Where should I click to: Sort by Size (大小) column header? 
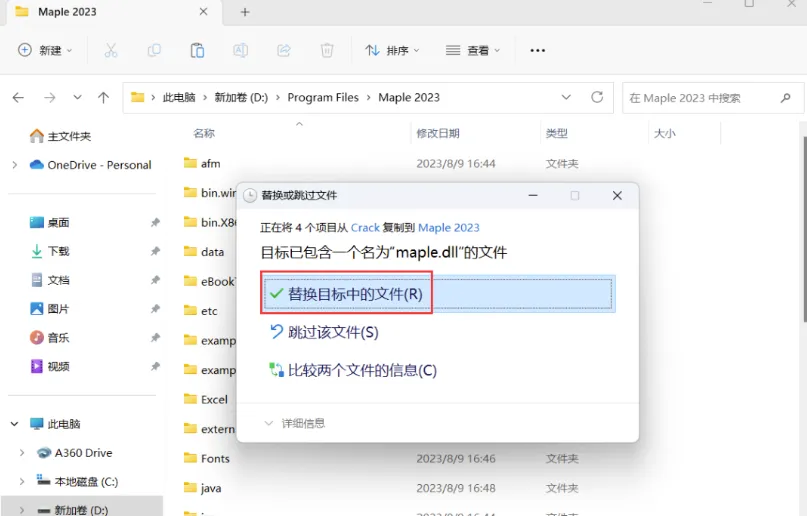[x=664, y=133]
